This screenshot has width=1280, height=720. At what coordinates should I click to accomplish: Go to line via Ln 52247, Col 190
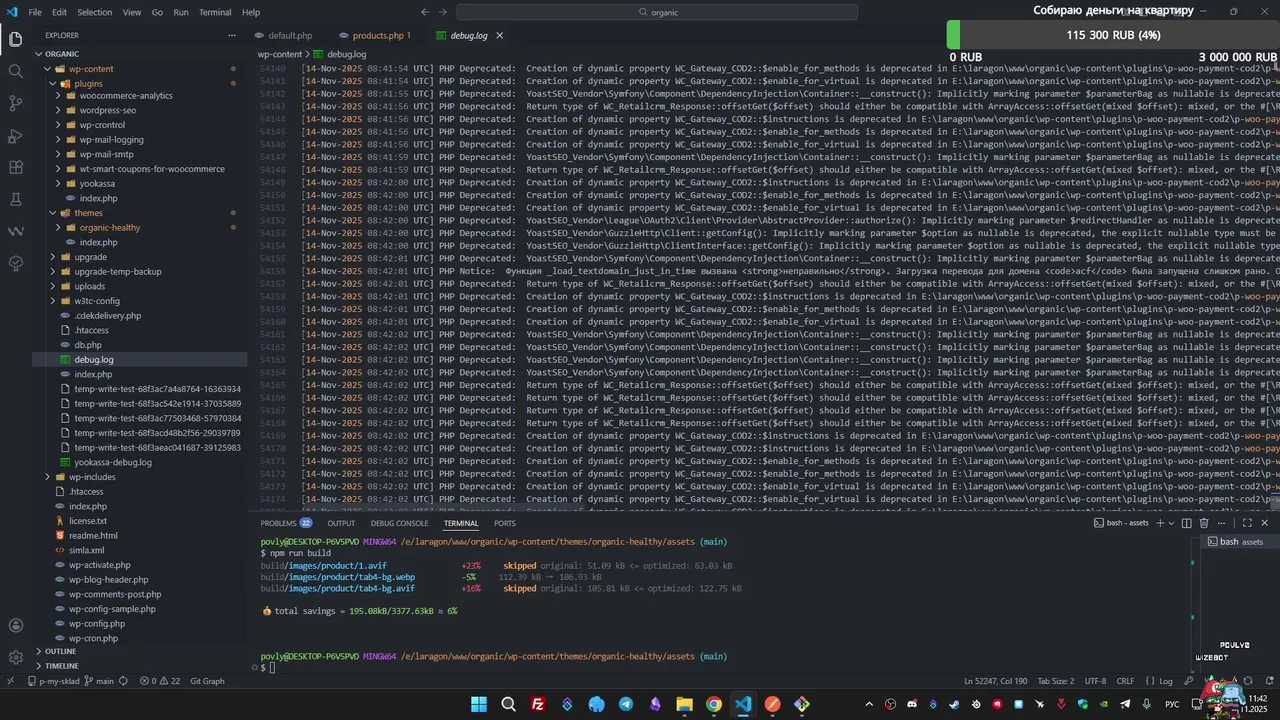pyautogui.click(x=995, y=681)
